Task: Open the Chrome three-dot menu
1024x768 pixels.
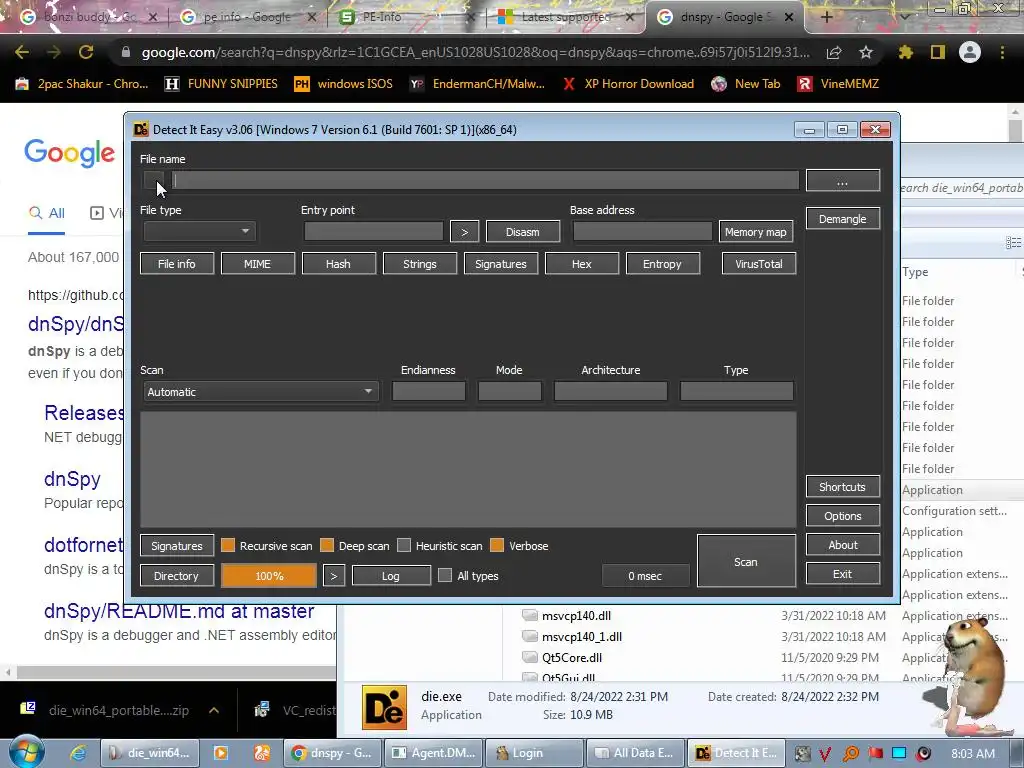Action: click(1002, 52)
